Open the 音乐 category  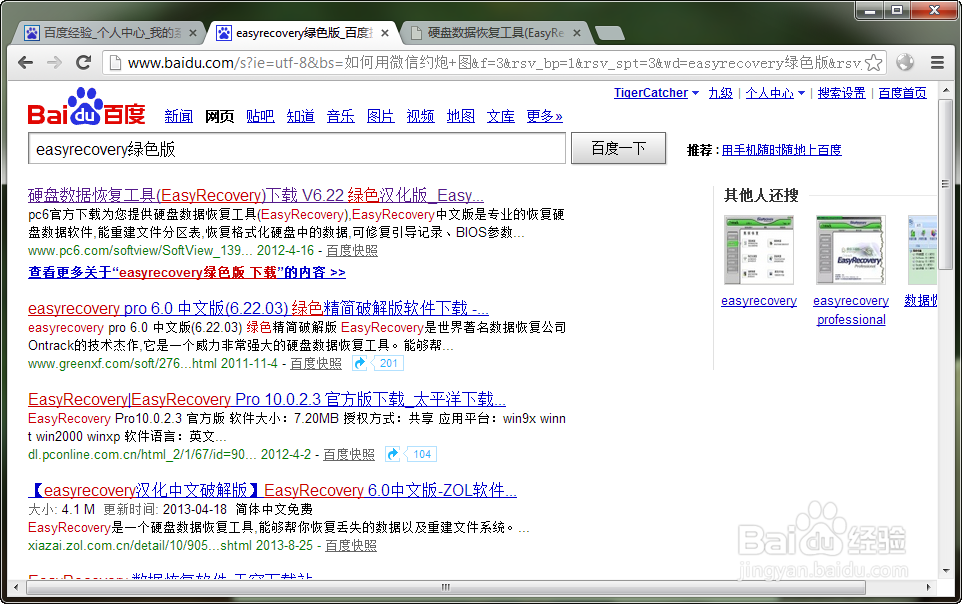(341, 116)
